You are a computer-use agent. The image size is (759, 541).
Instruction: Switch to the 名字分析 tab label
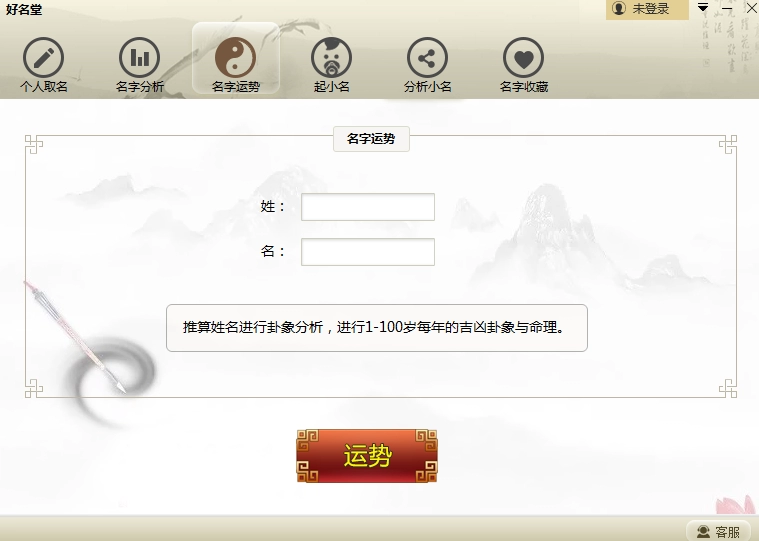click(140, 87)
